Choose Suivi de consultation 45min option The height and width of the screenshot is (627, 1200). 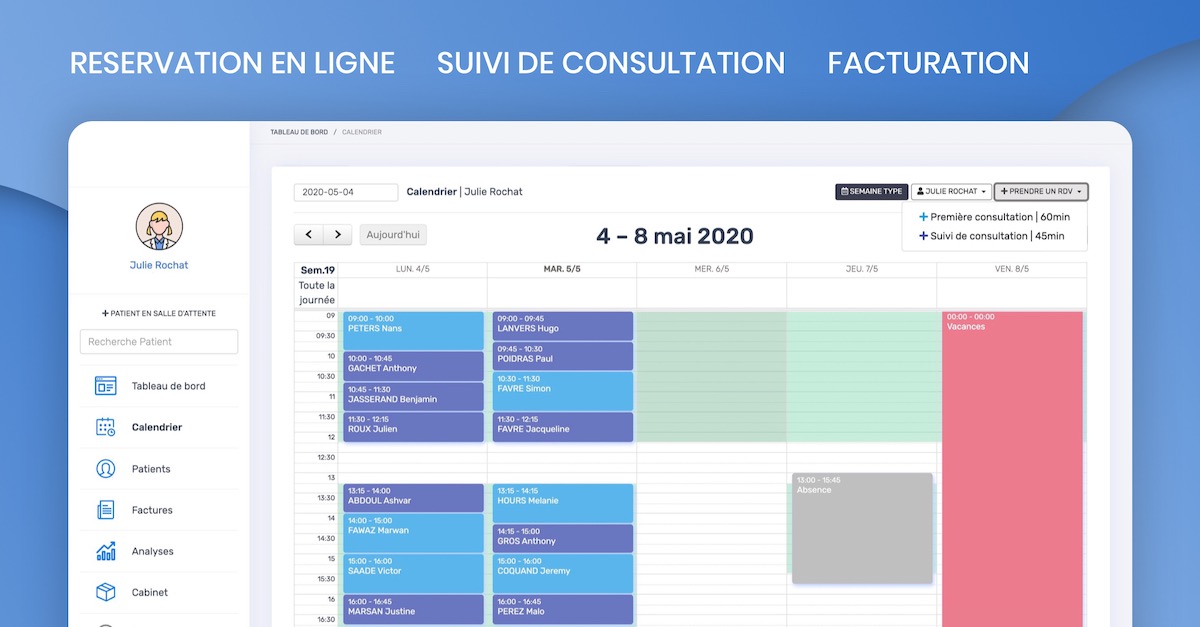coord(991,236)
